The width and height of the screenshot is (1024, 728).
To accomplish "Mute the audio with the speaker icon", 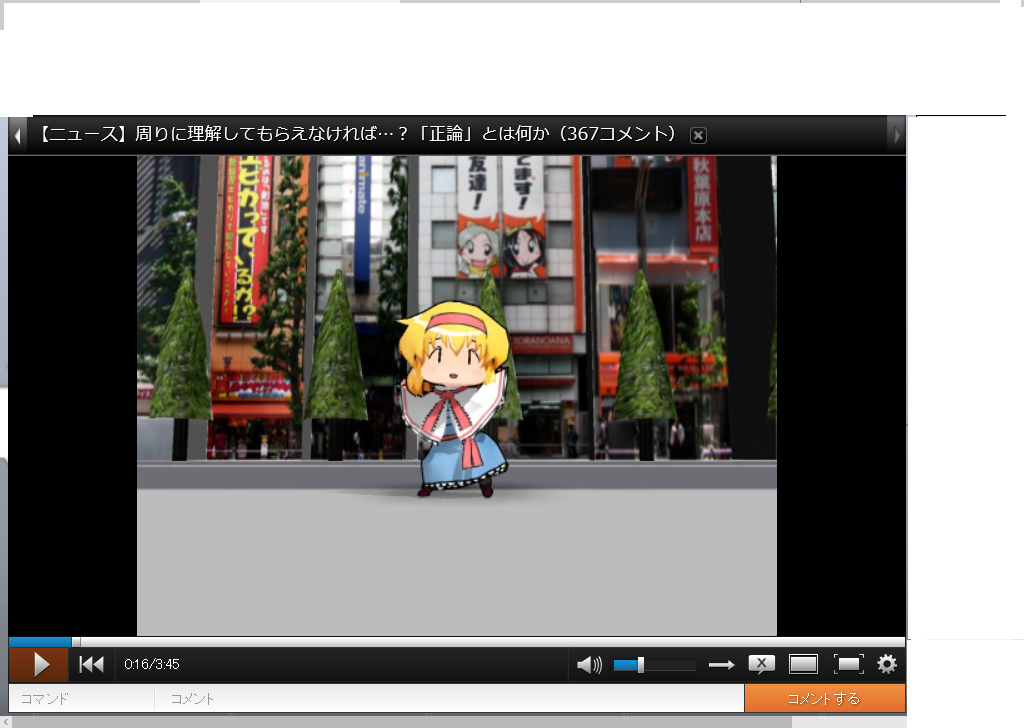I will [x=589, y=665].
